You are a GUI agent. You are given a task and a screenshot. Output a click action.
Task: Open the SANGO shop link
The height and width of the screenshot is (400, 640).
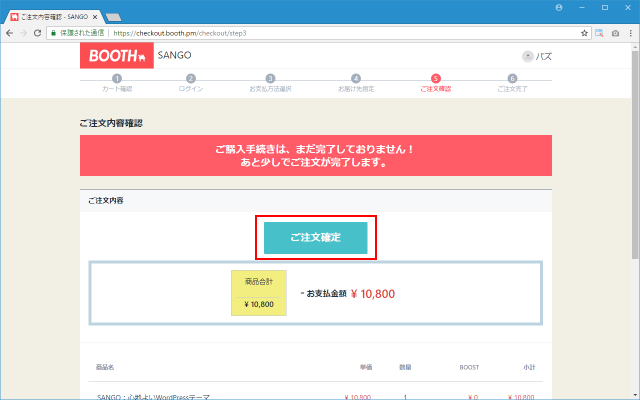(174, 55)
